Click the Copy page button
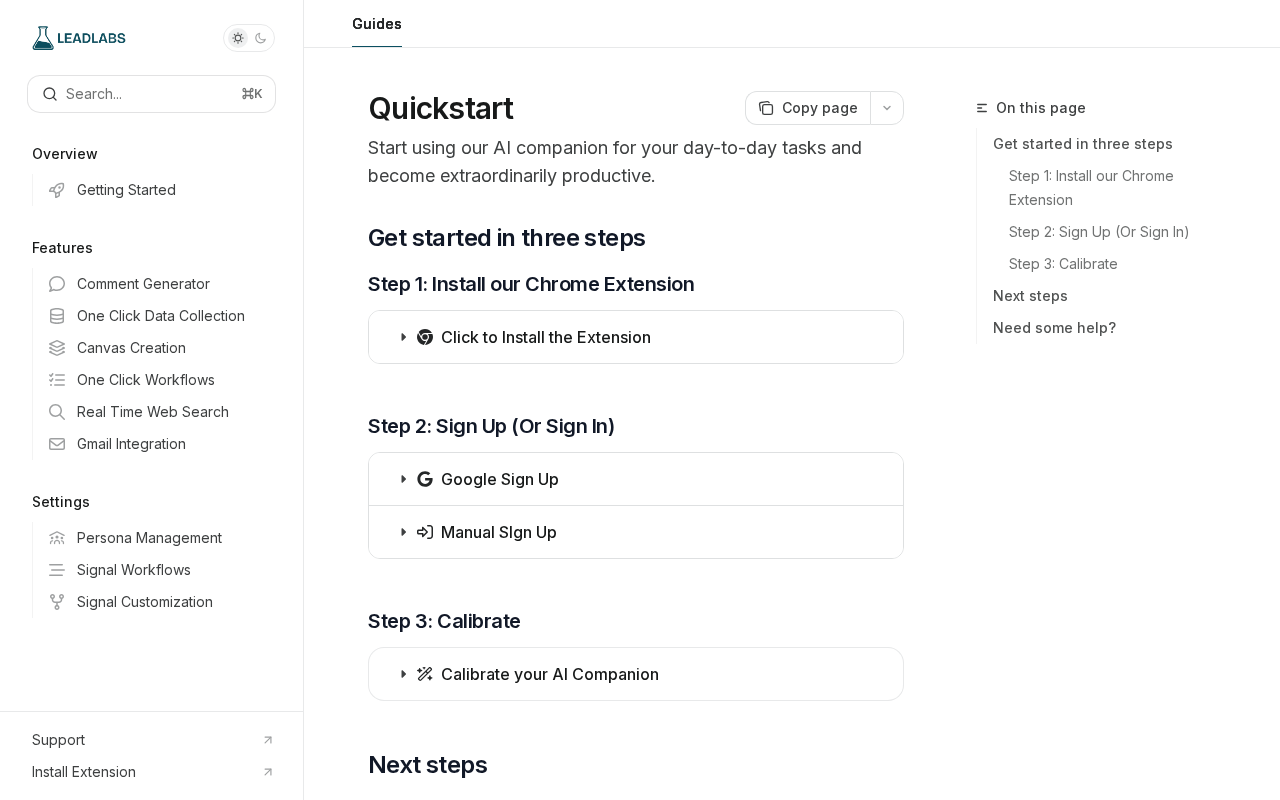 click(808, 108)
